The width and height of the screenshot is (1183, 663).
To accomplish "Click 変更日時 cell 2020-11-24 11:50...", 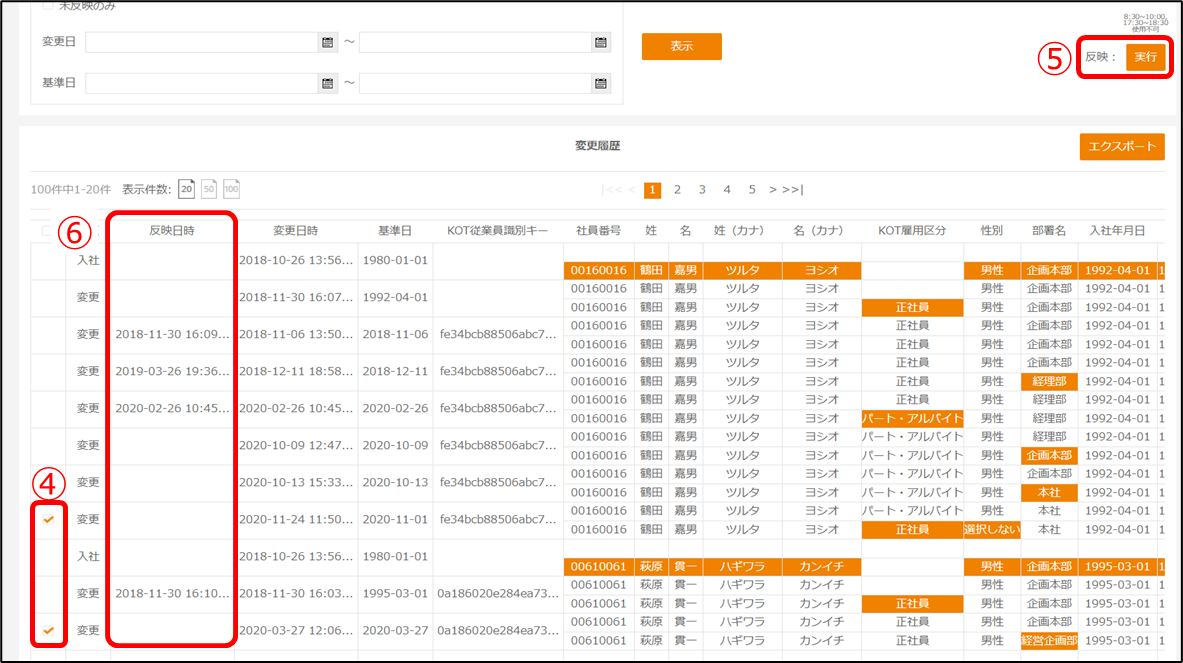I will 296,519.
